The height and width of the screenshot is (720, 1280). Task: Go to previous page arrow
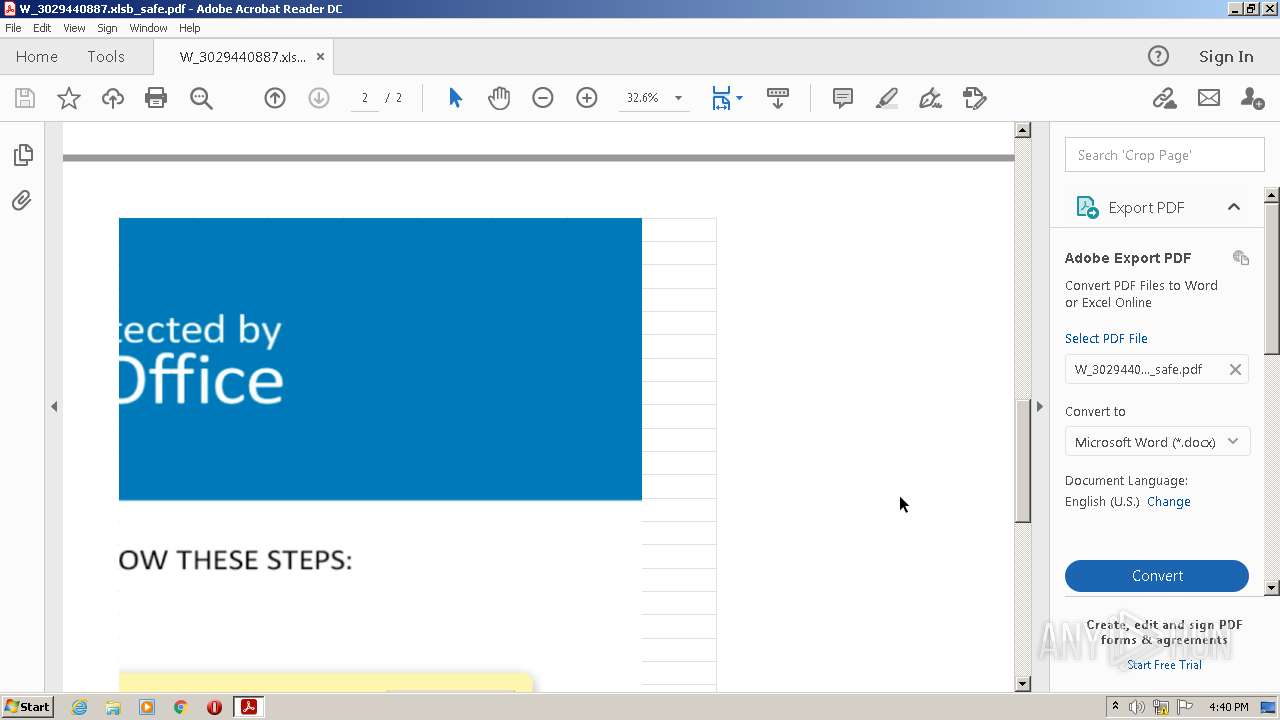[275, 98]
